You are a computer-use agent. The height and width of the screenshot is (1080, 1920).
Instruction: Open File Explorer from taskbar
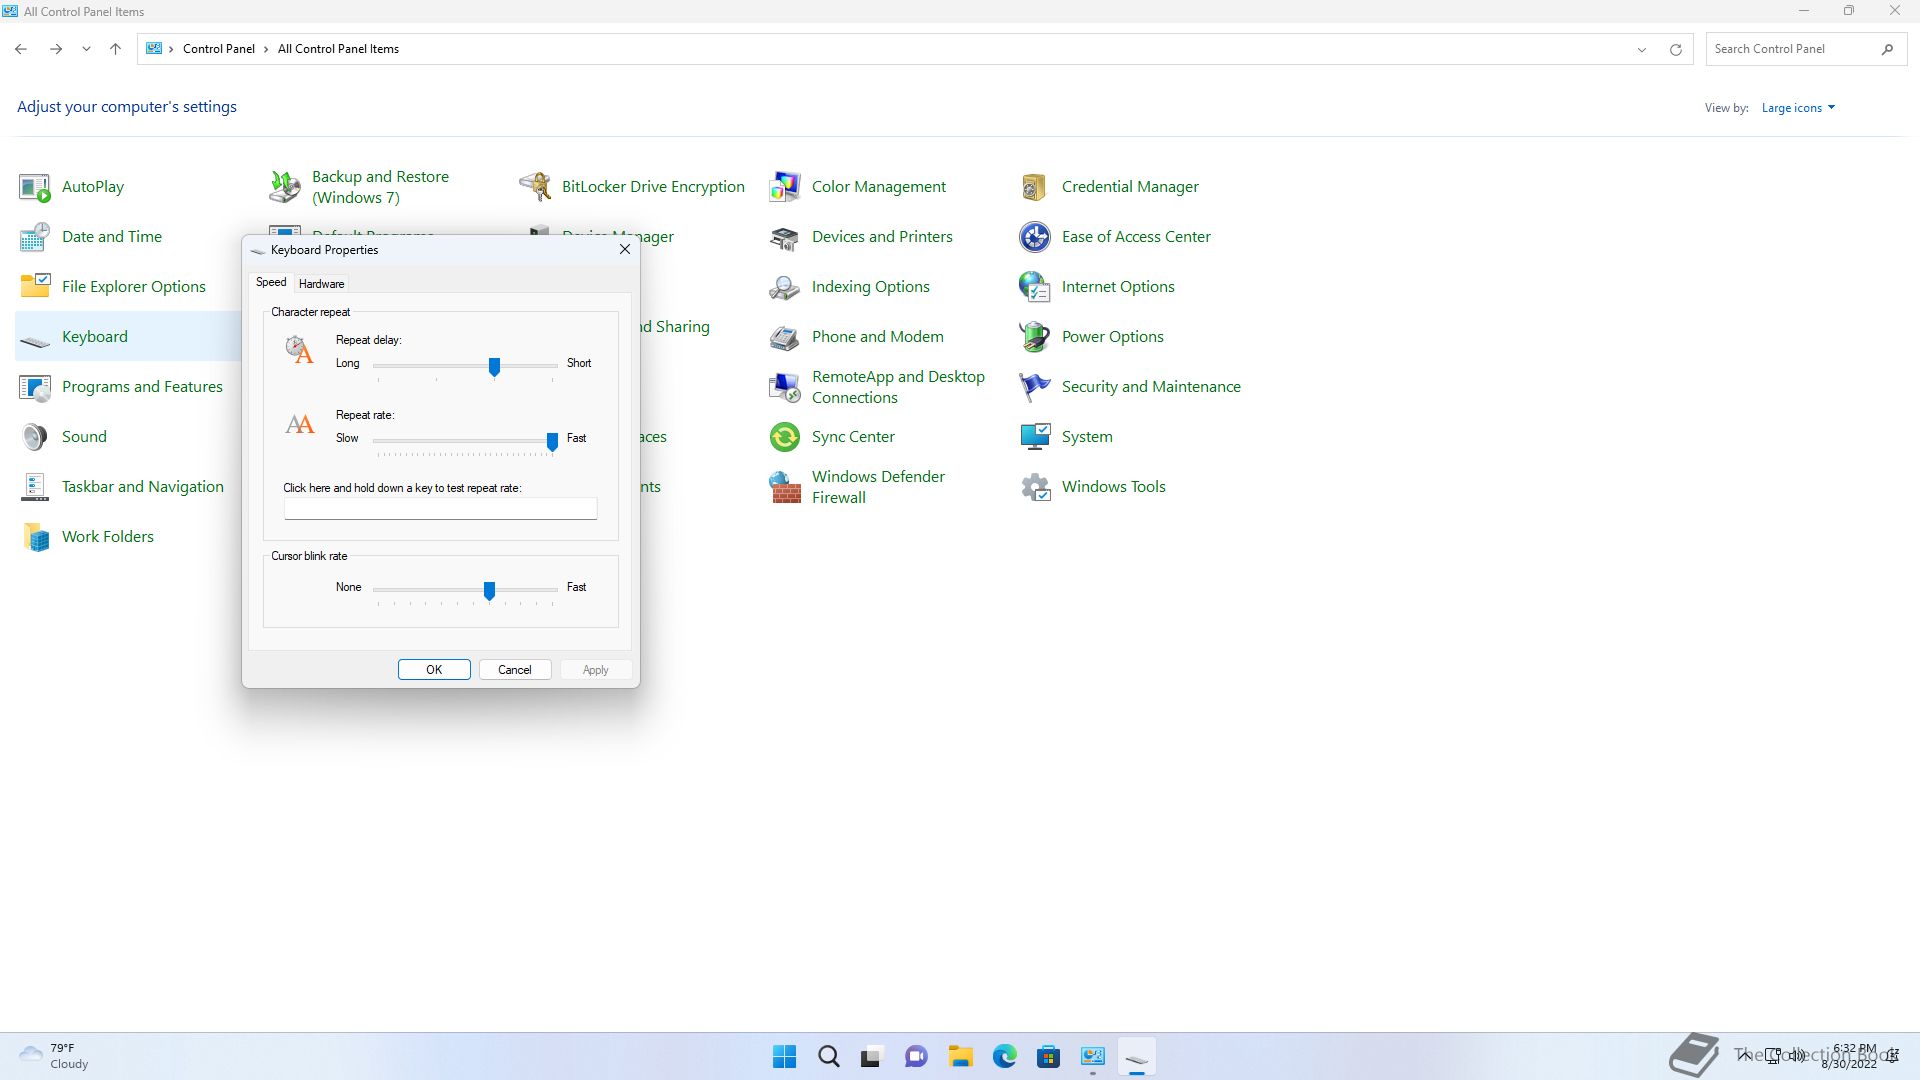(x=961, y=1057)
